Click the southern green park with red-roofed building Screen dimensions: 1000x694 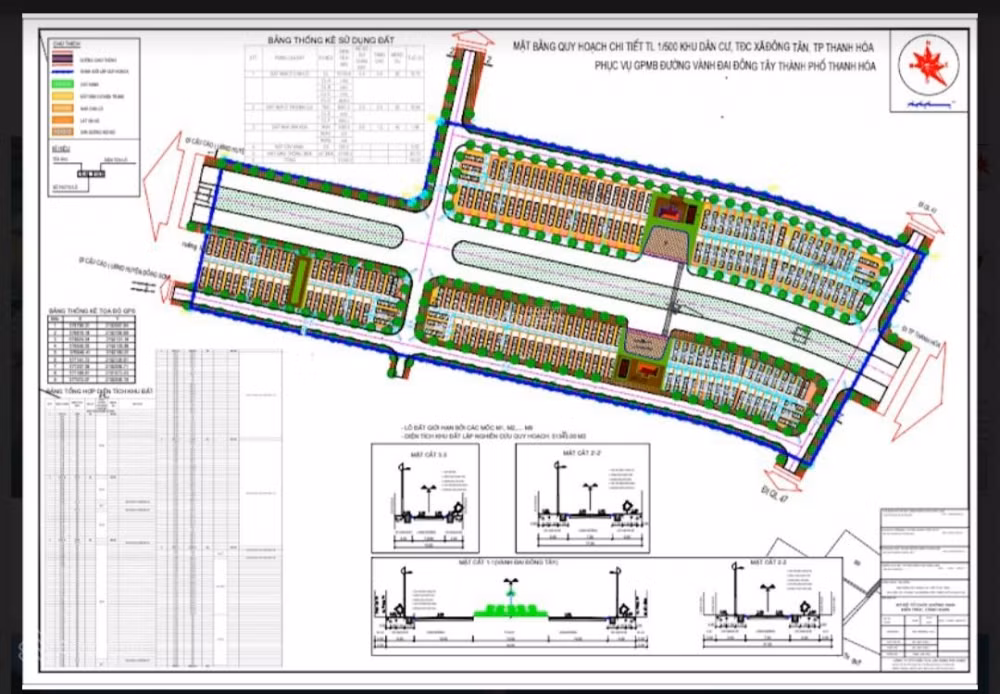point(641,372)
